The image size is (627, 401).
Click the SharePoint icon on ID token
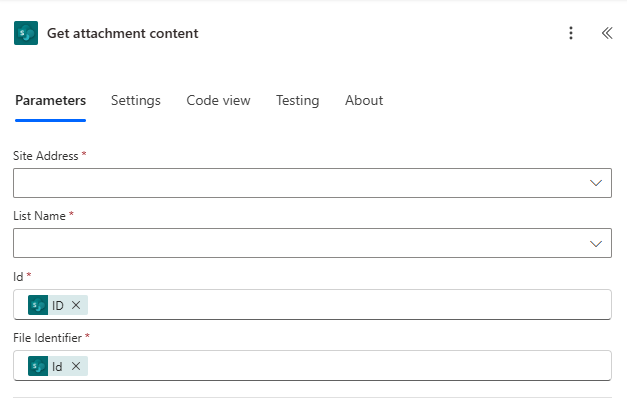point(38,305)
